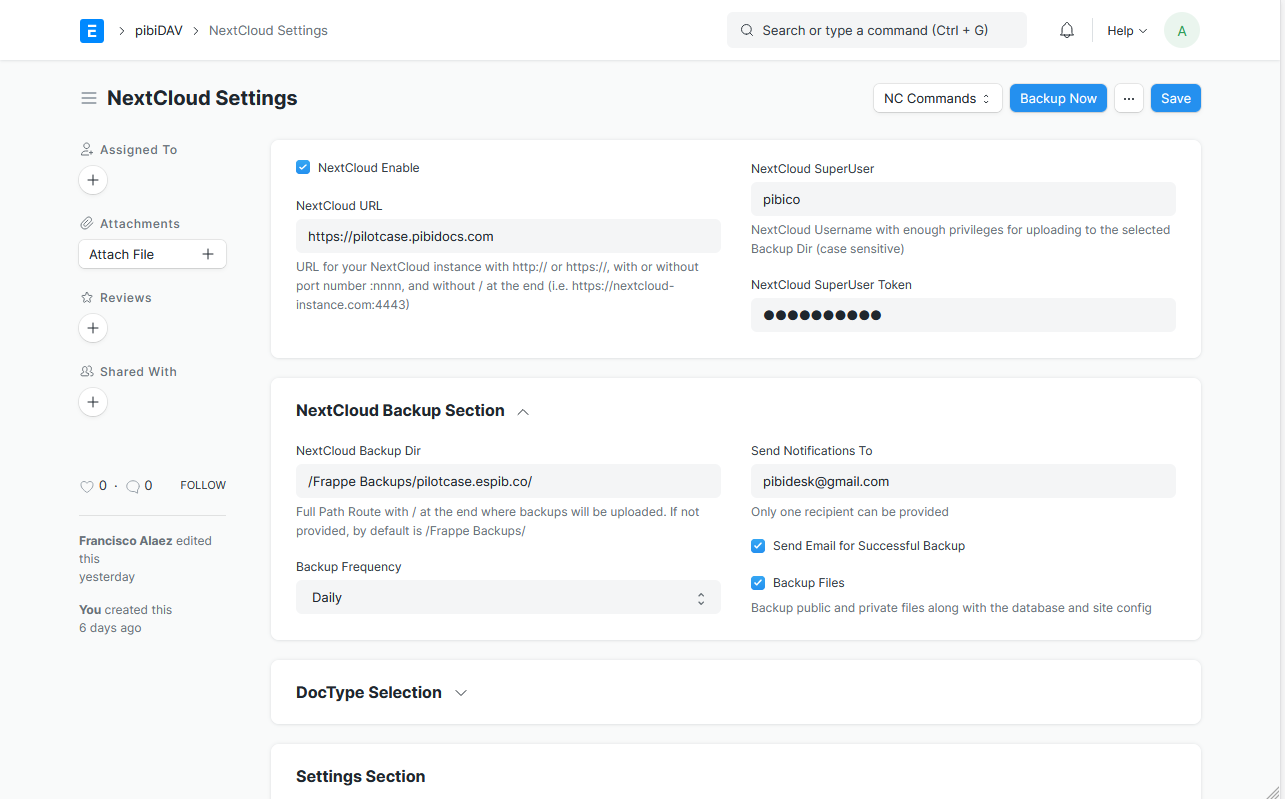Open the notifications bell icon
Image resolution: width=1285 pixels, height=799 pixels.
[x=1067, y=31]
